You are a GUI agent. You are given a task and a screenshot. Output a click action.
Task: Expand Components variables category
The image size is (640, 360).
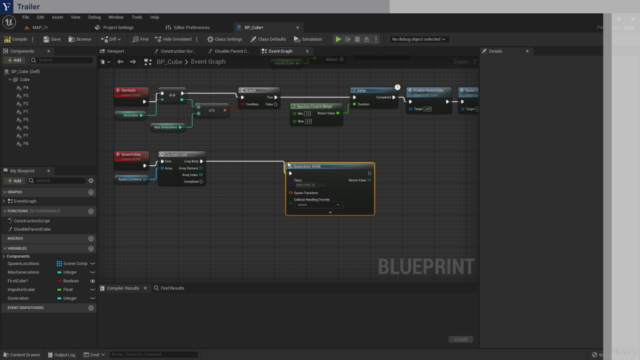click(x=4, y=256)
